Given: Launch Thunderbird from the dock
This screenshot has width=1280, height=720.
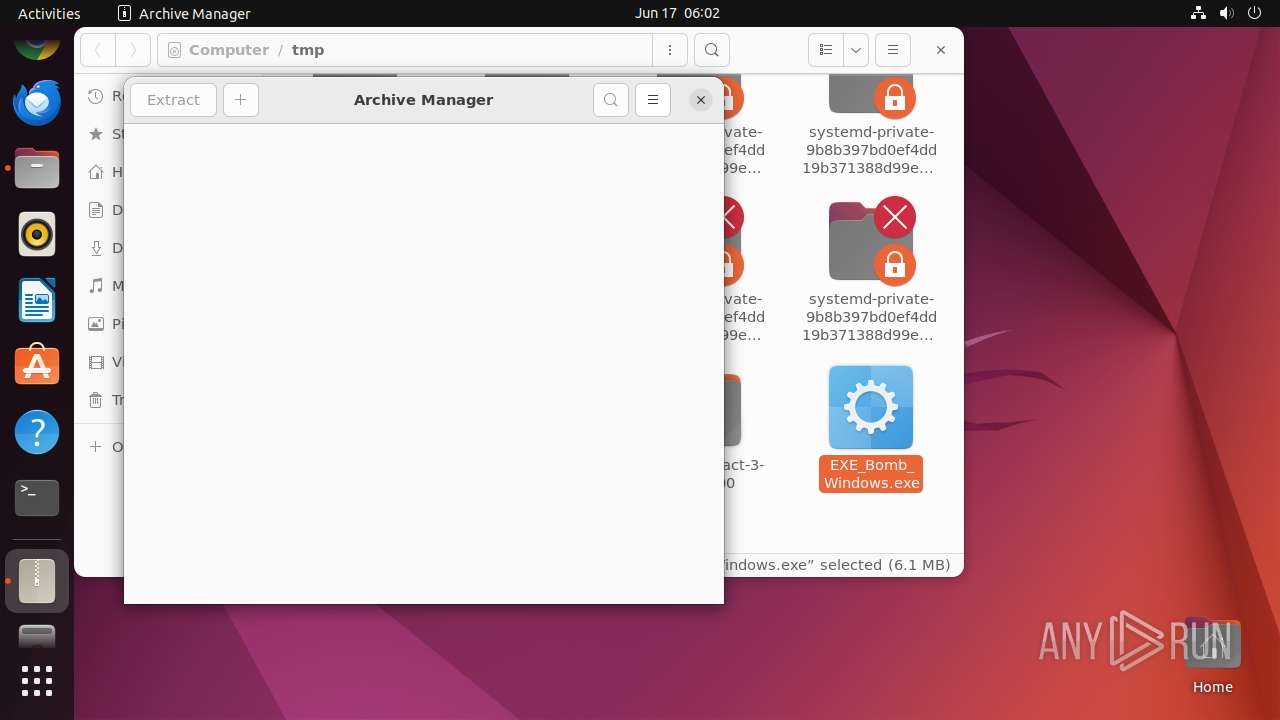Looking at the screenshot, I should pos(37,102).
